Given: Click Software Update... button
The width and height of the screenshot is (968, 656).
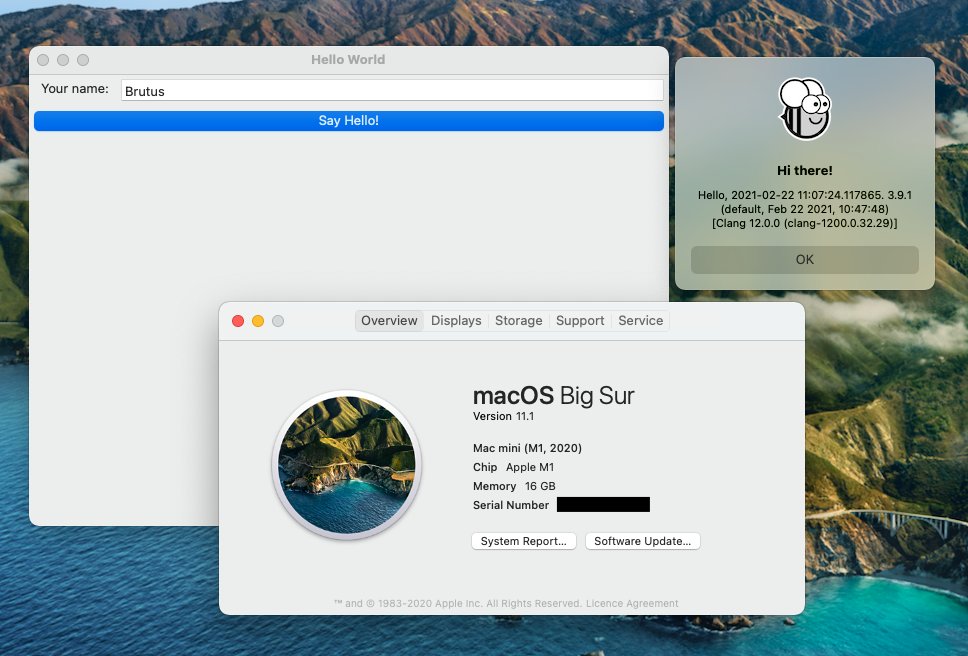Looking at the screenshot, I should coord(643,541).
